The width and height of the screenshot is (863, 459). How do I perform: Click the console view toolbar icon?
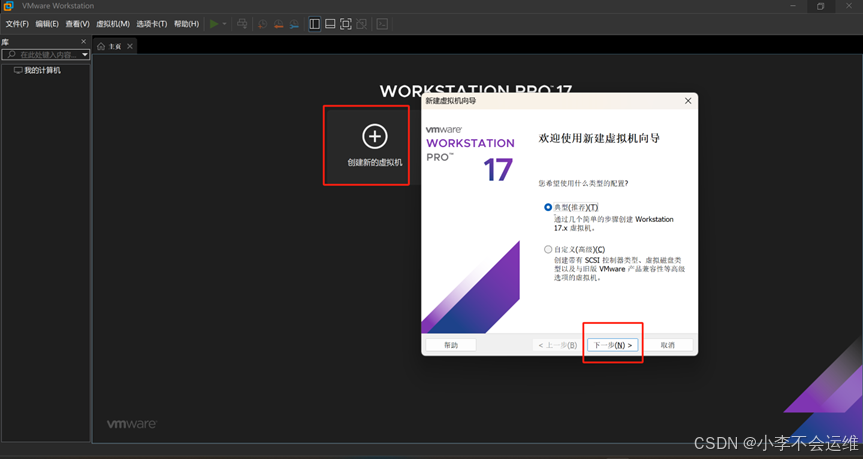point(382,24)
